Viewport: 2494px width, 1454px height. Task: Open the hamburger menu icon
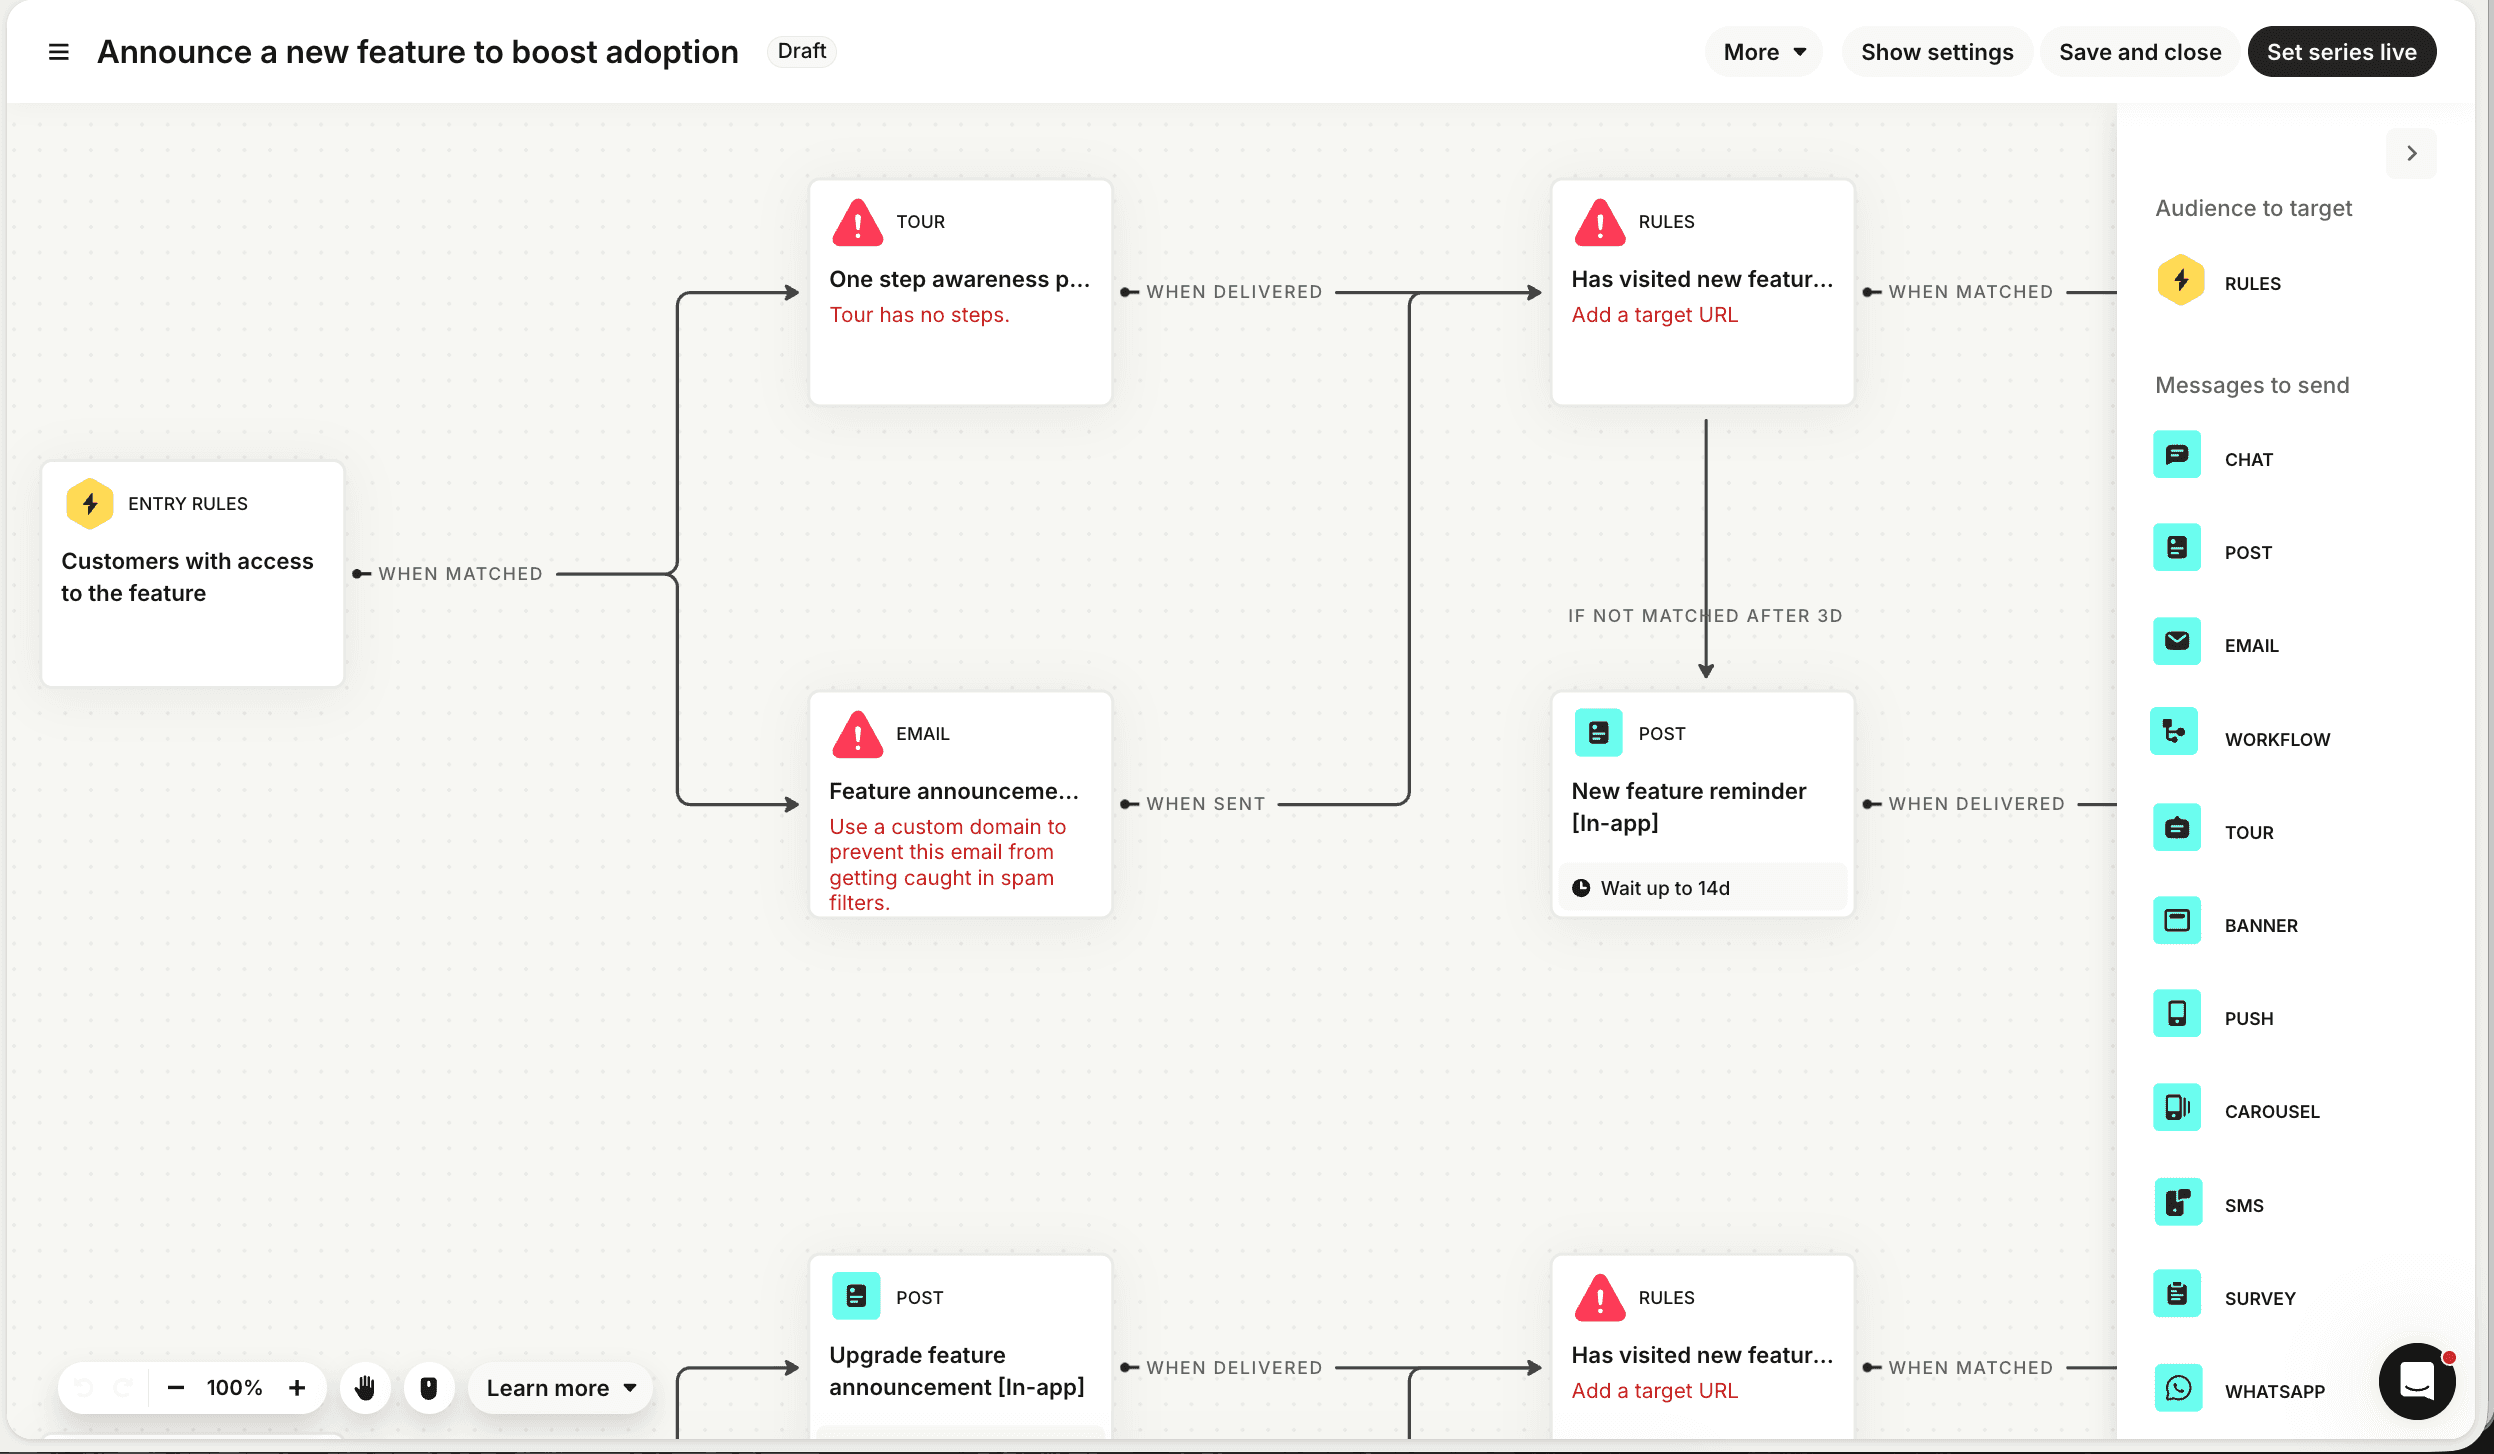(59, 52)
